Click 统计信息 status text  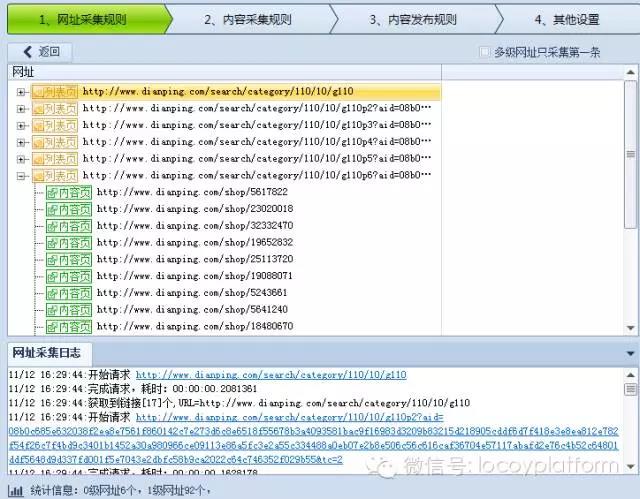tap(120, 490)
